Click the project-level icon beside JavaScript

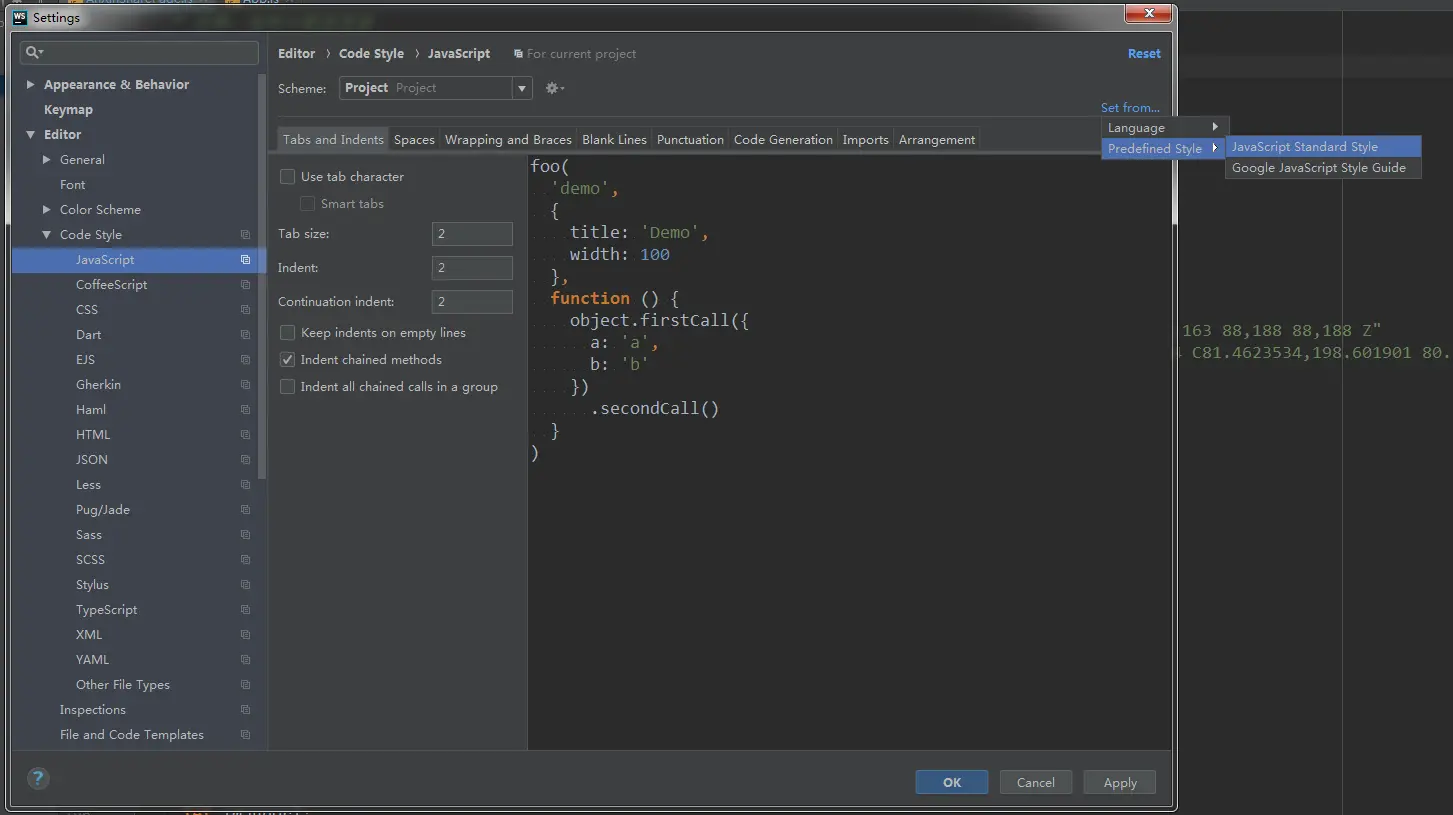point(245,260)
